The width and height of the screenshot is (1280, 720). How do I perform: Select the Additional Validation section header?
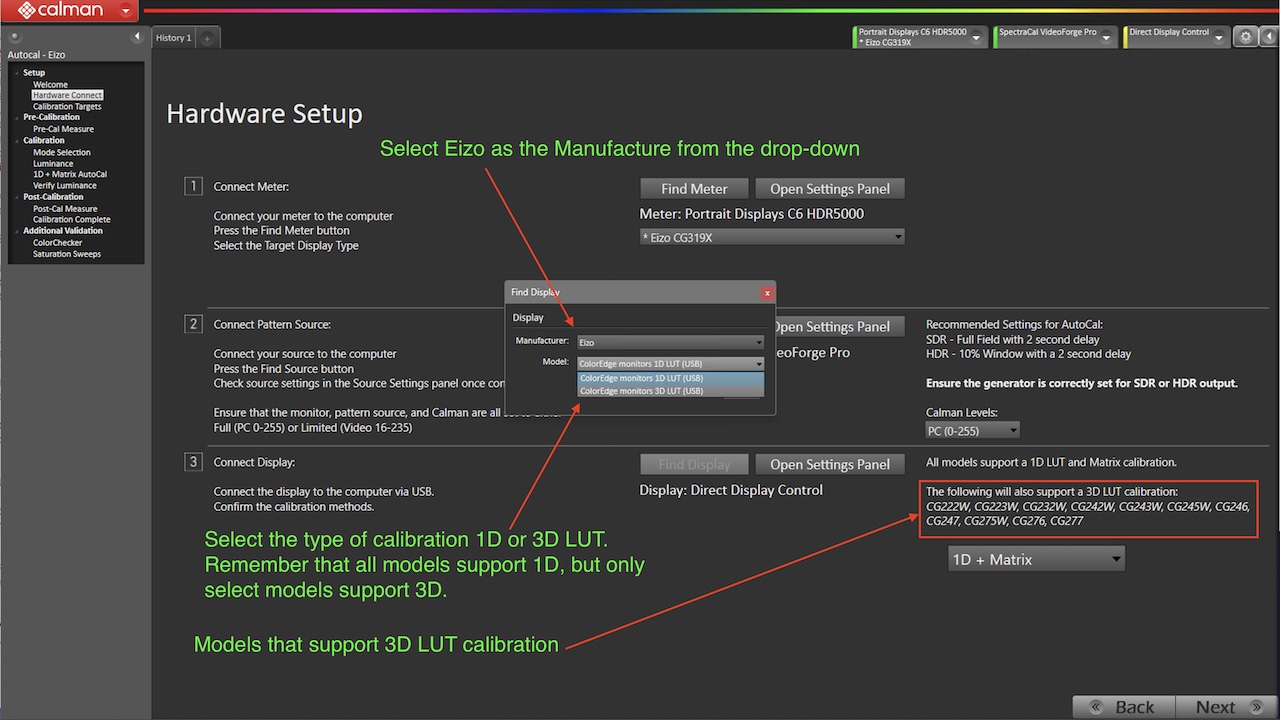62,230
